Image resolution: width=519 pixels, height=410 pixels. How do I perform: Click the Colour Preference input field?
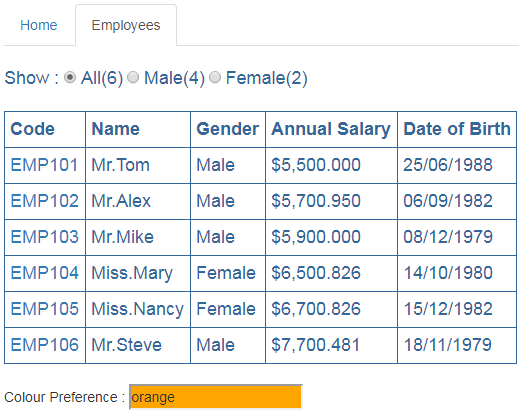(216, 397)
